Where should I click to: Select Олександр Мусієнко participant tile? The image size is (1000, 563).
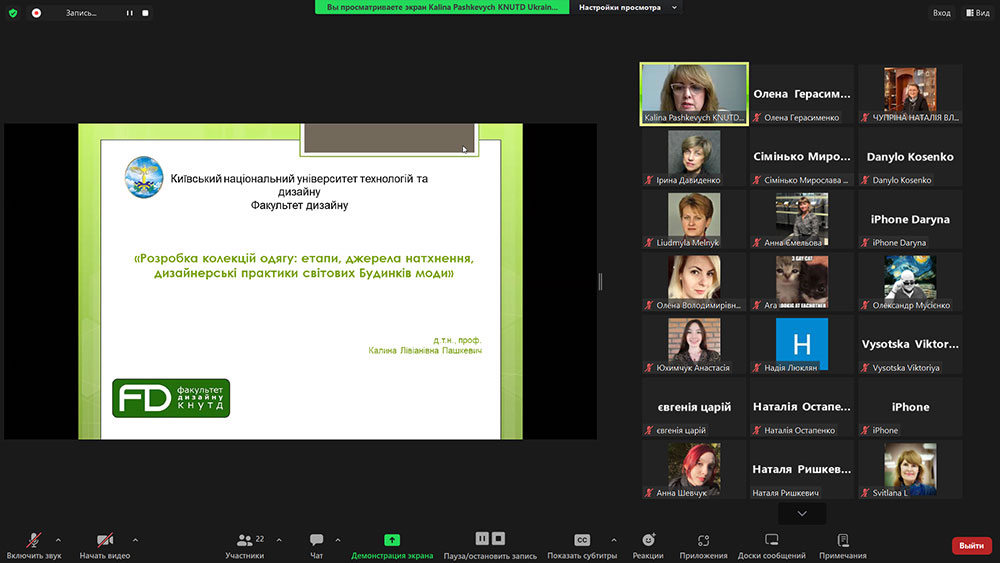(x=910, y=282)
